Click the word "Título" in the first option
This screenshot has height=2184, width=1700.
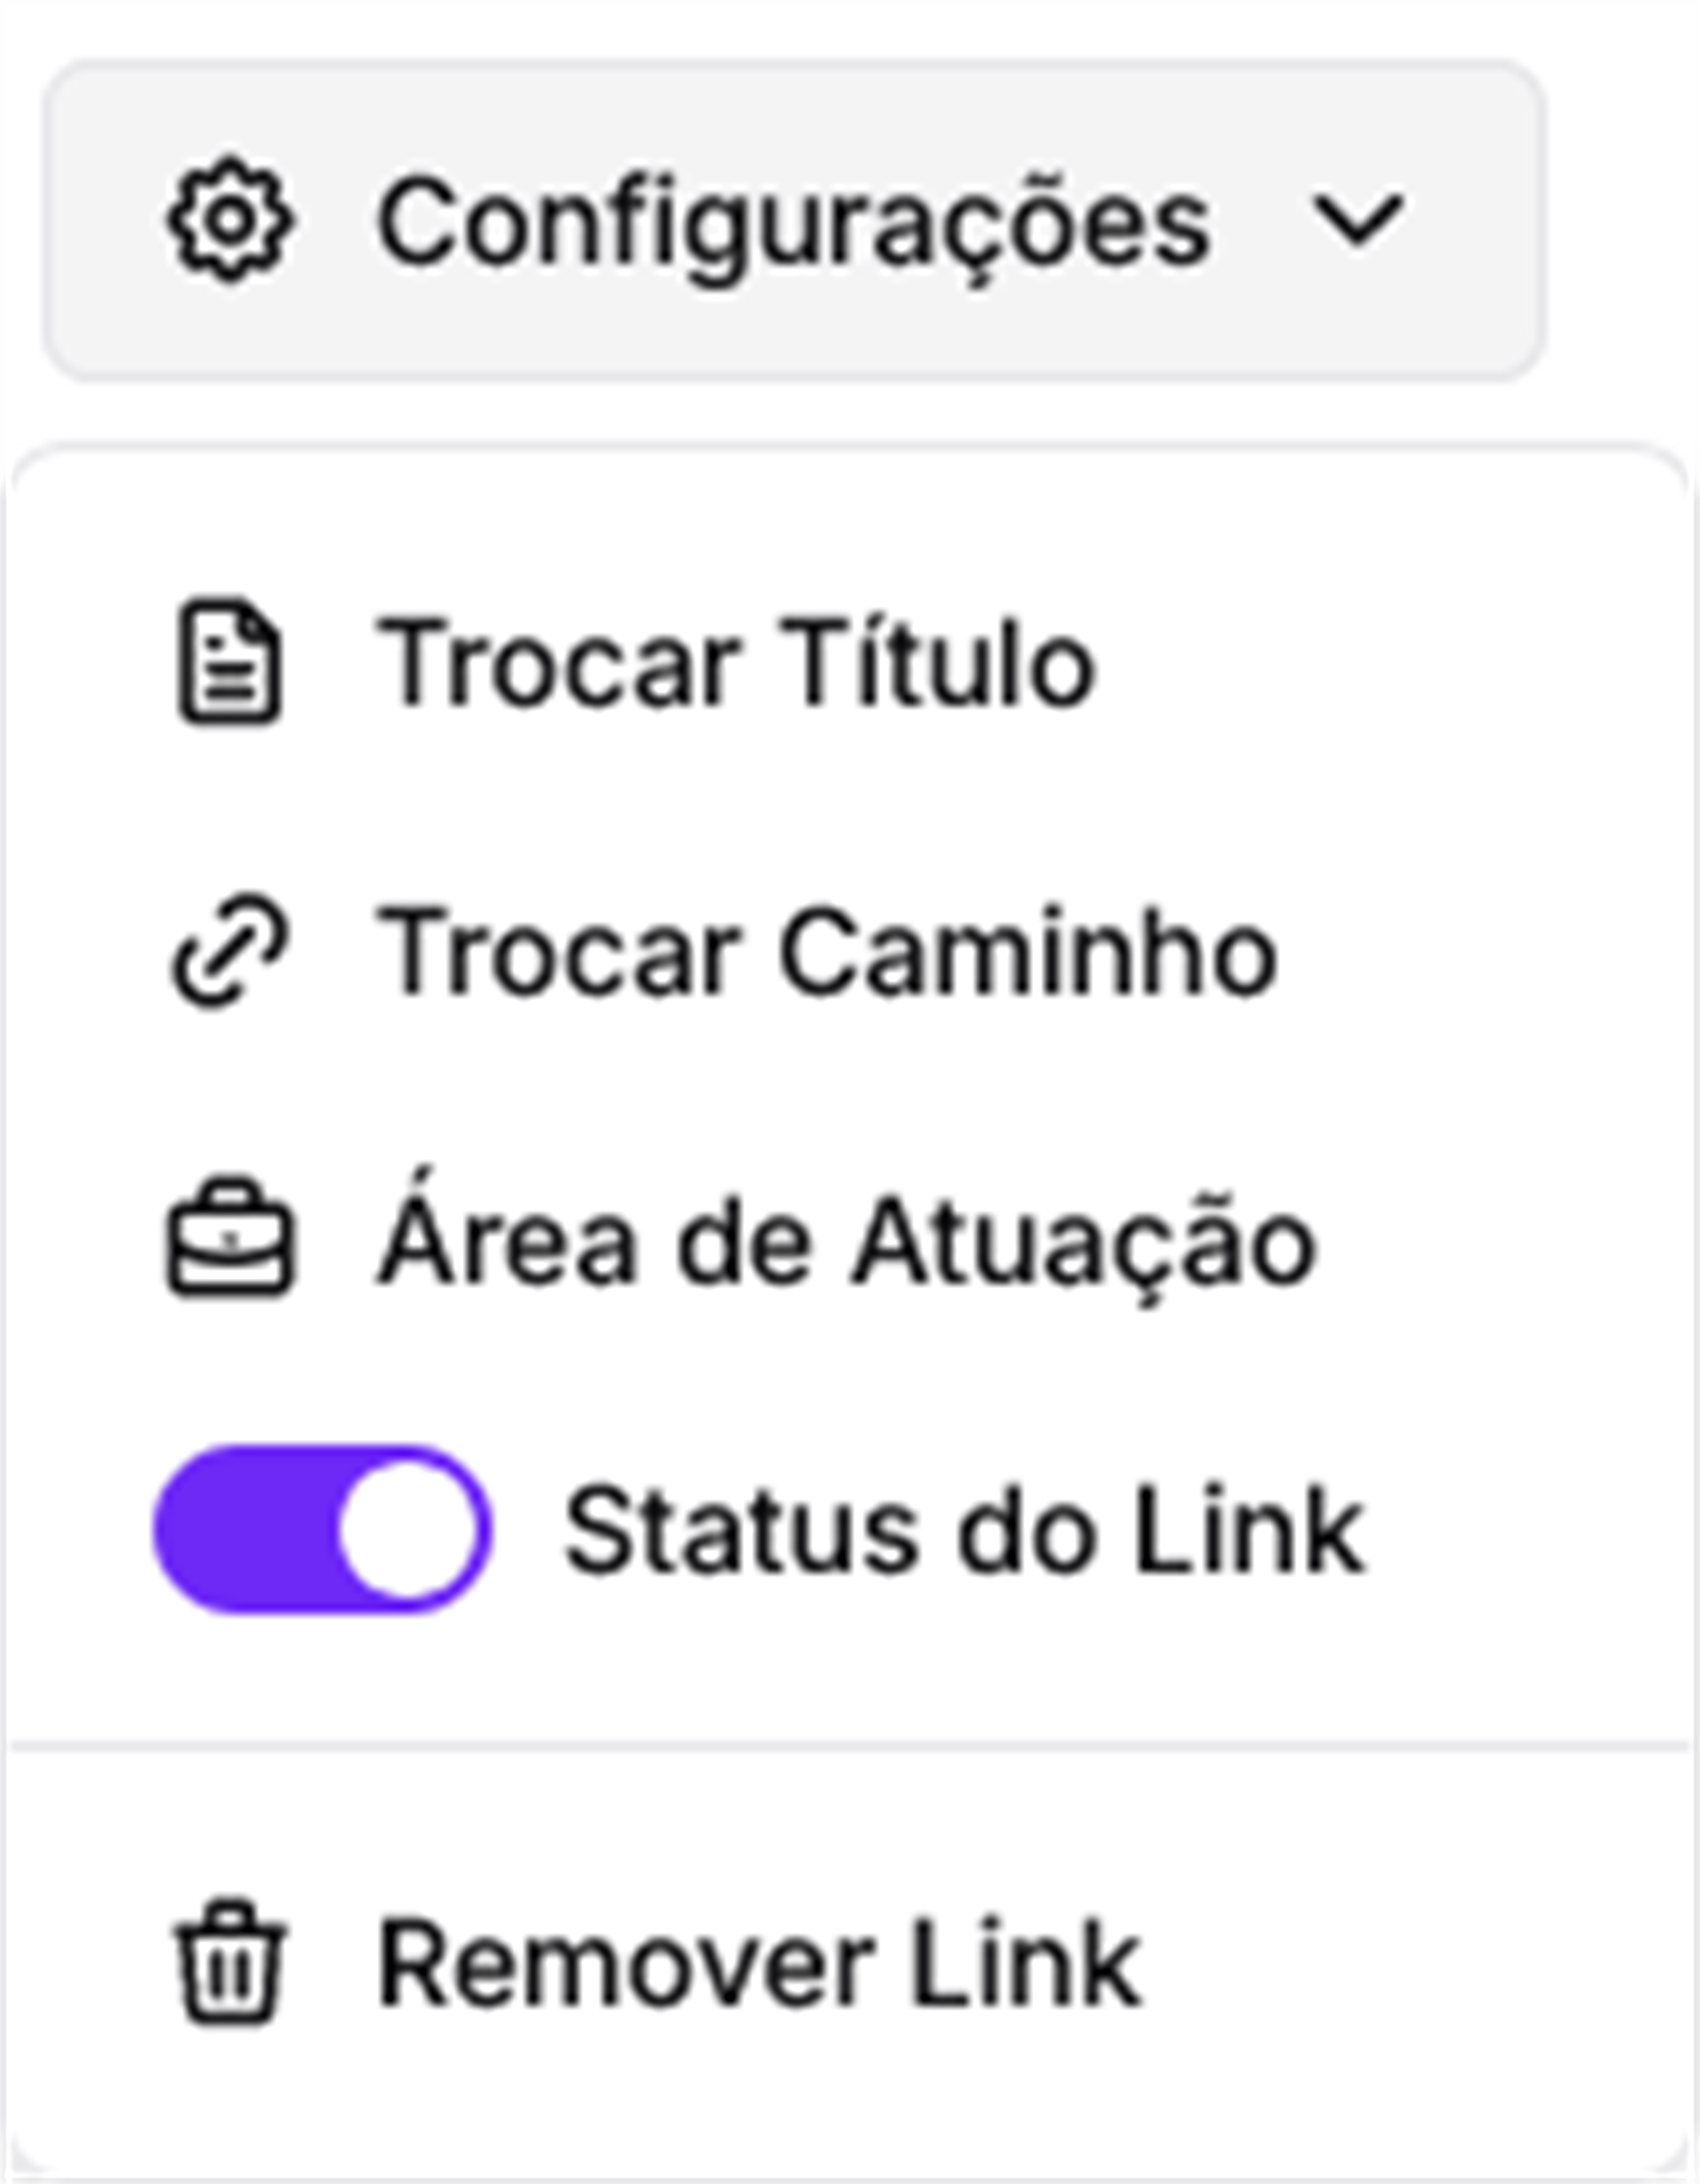936,662
